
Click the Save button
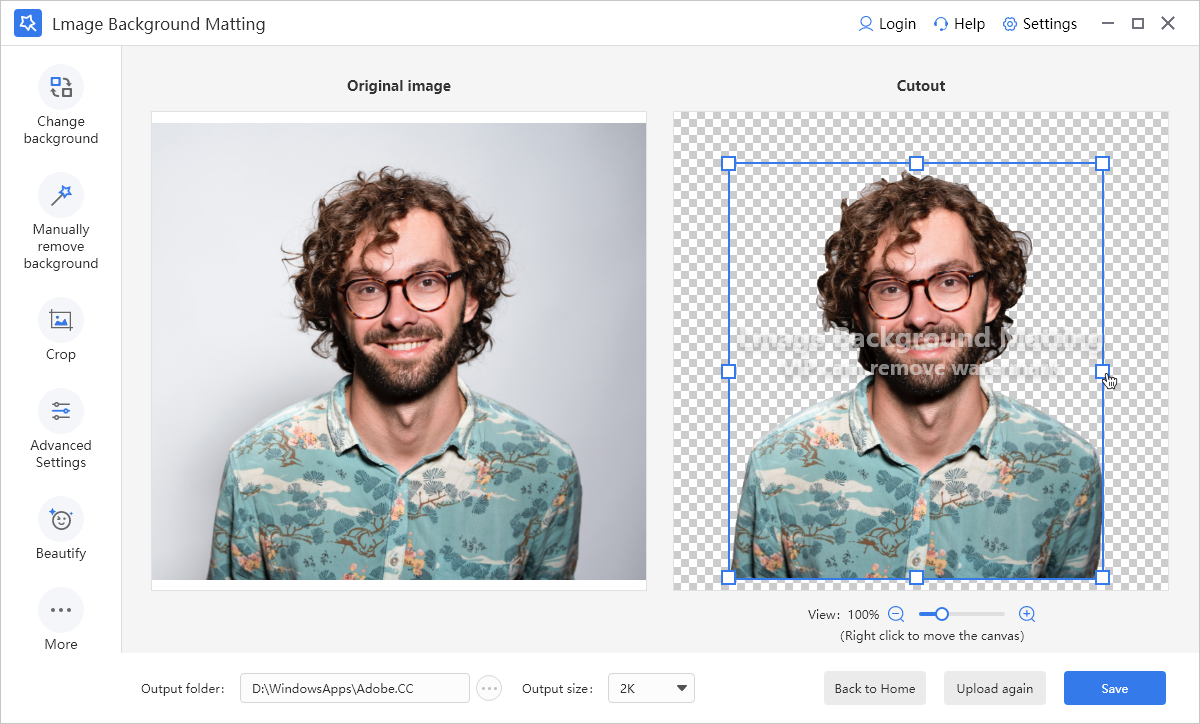click(x=1114, y=688)
